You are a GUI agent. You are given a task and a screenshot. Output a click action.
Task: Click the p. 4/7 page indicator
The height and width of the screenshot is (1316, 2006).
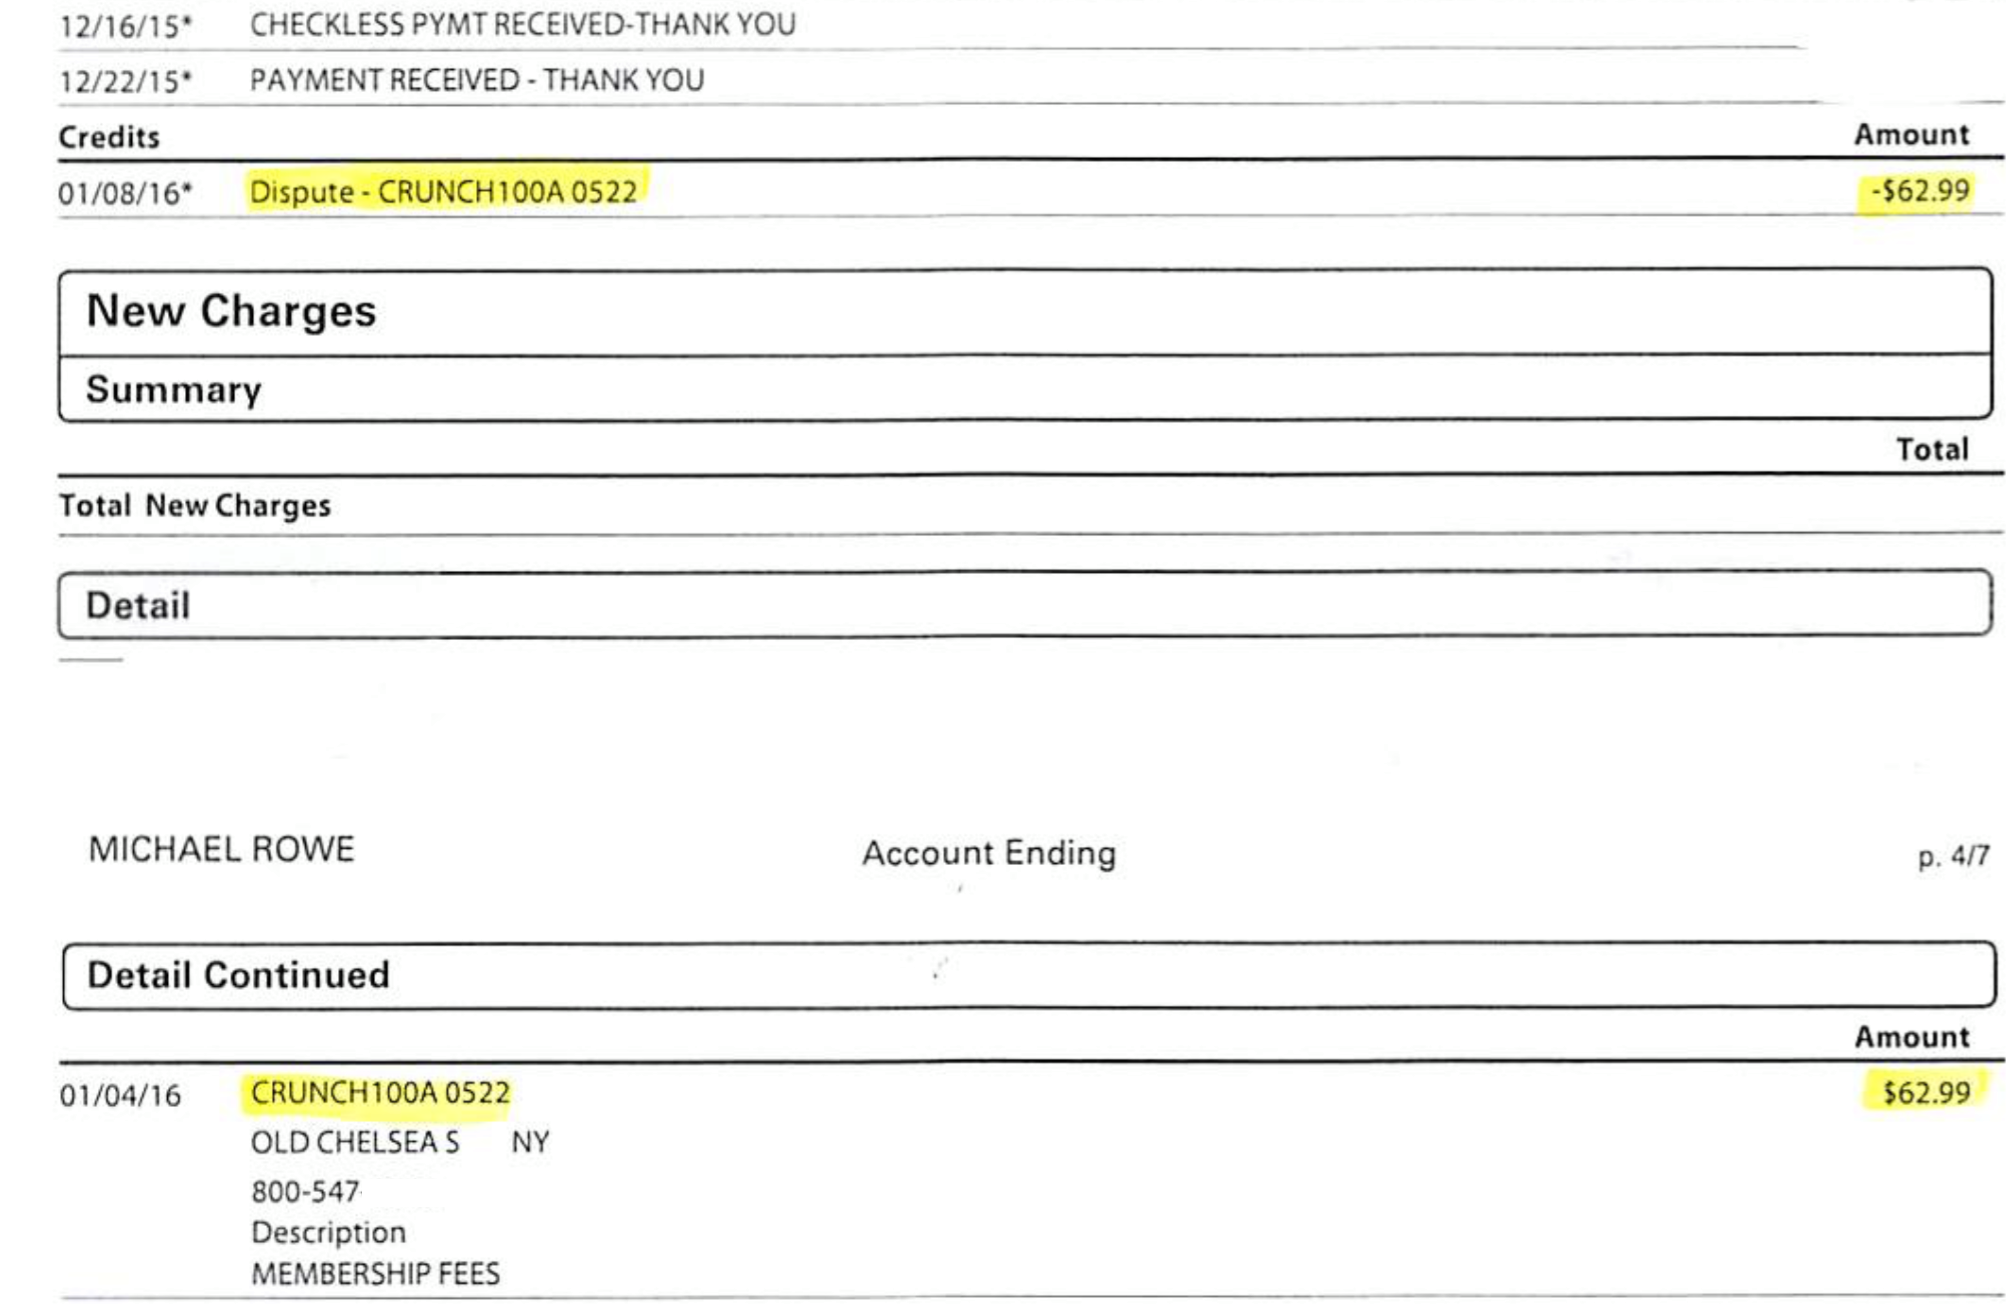tap(1952, 856)
